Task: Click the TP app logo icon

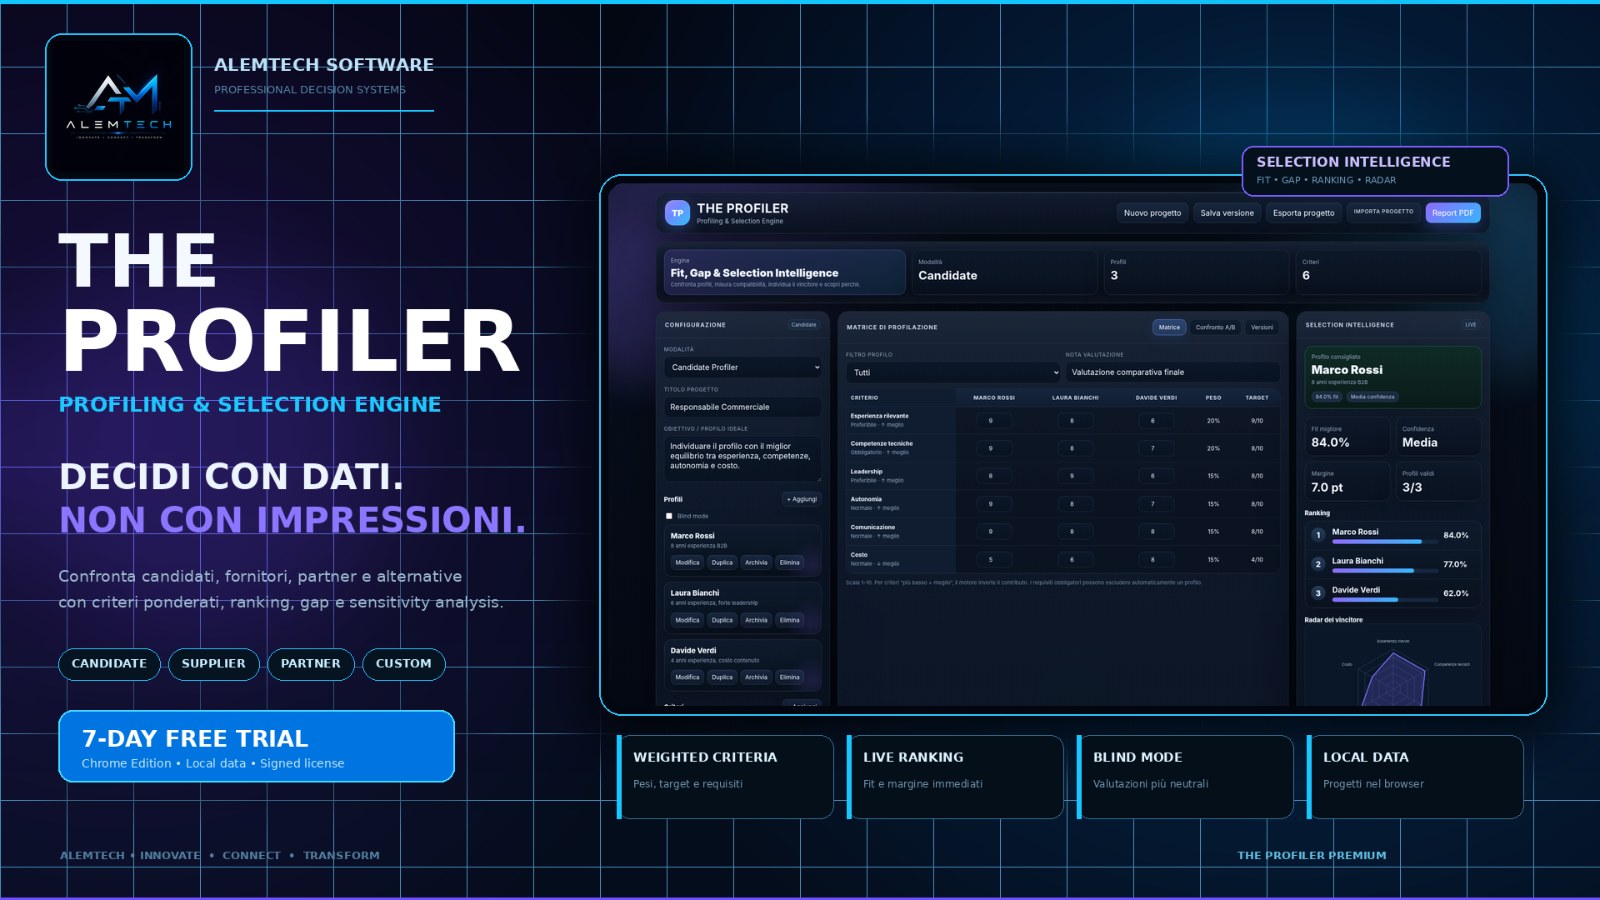Action: [x=677, y=212]
